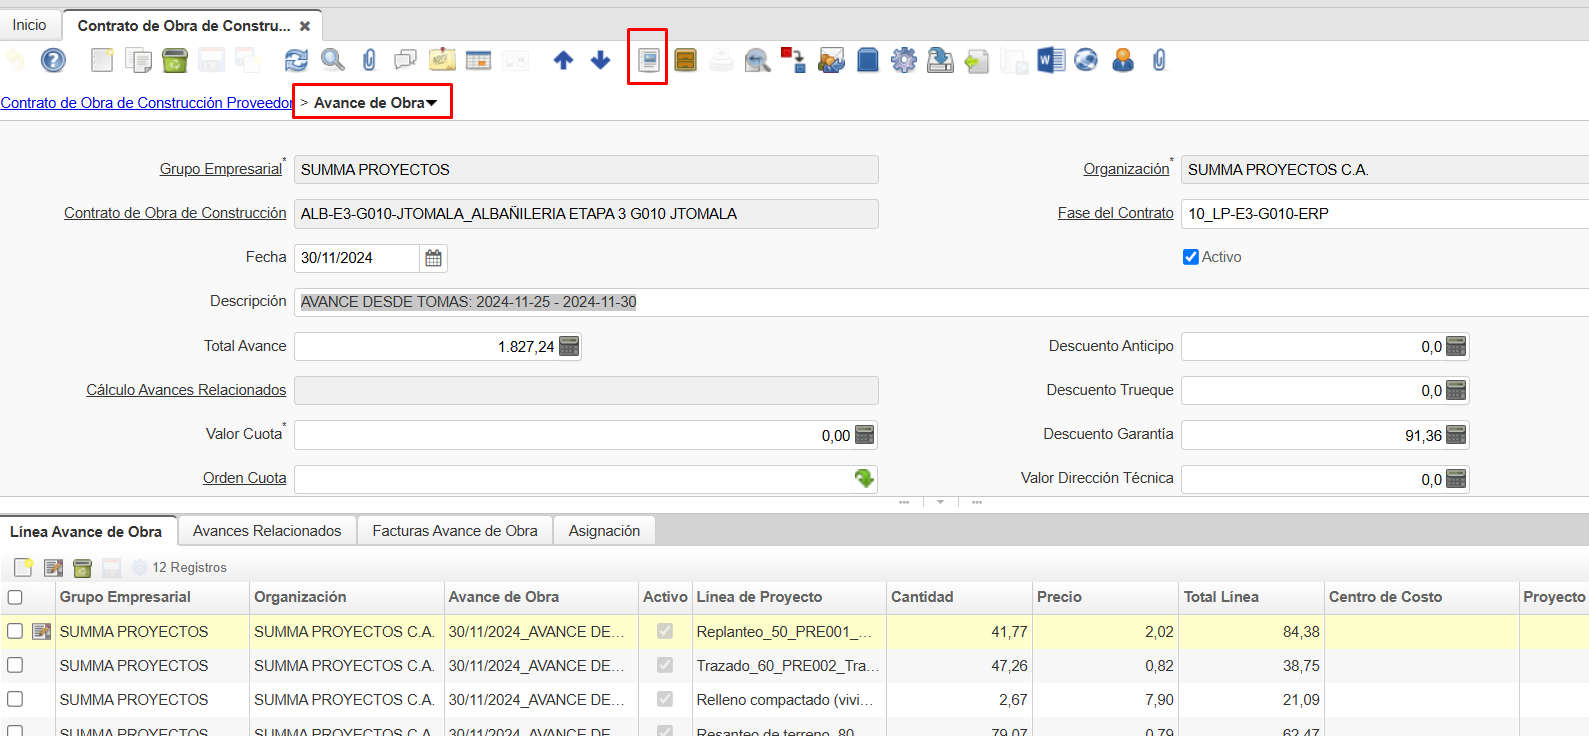Viewport: 1589px width, 736px height.
Task: Click into the Descripción text field
Action: click(x=900, y=302)
